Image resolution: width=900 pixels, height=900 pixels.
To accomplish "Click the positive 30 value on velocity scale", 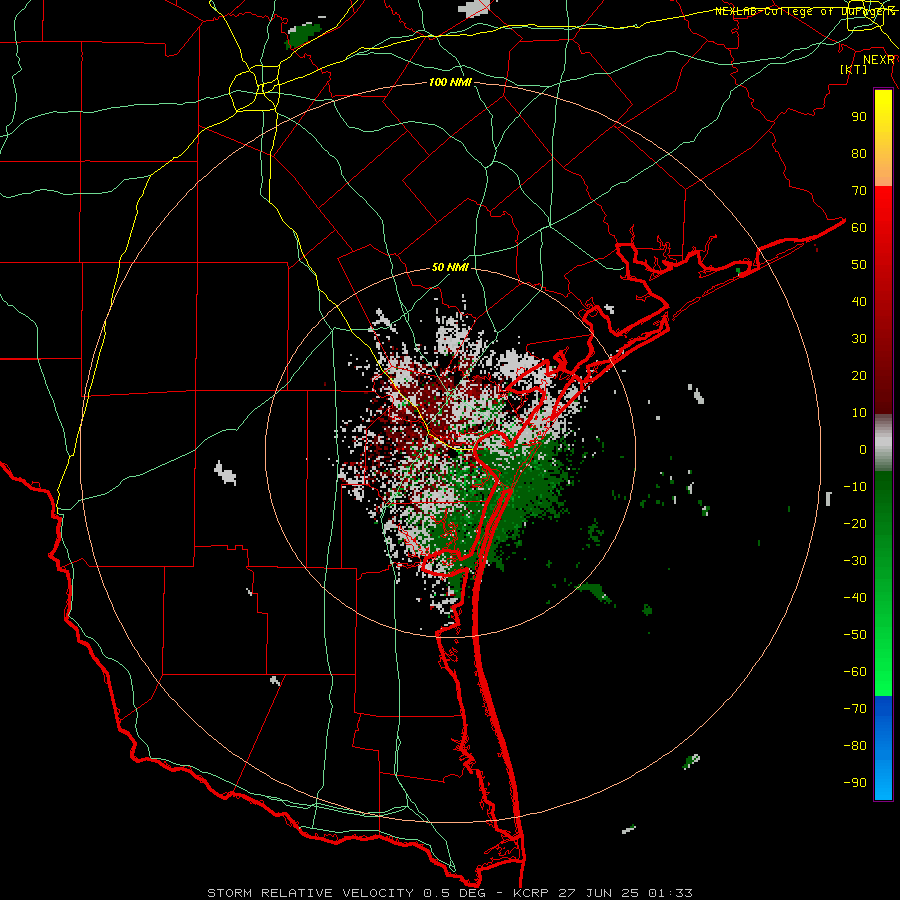I will (x=859, y=339).
